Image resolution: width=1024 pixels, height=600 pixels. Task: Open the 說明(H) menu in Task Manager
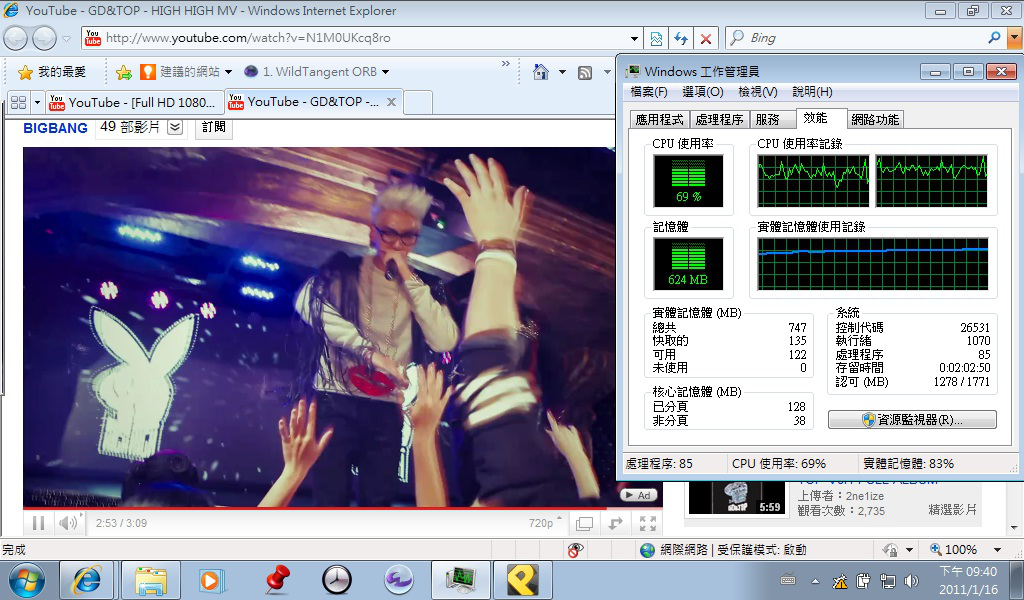pos(812,92)
